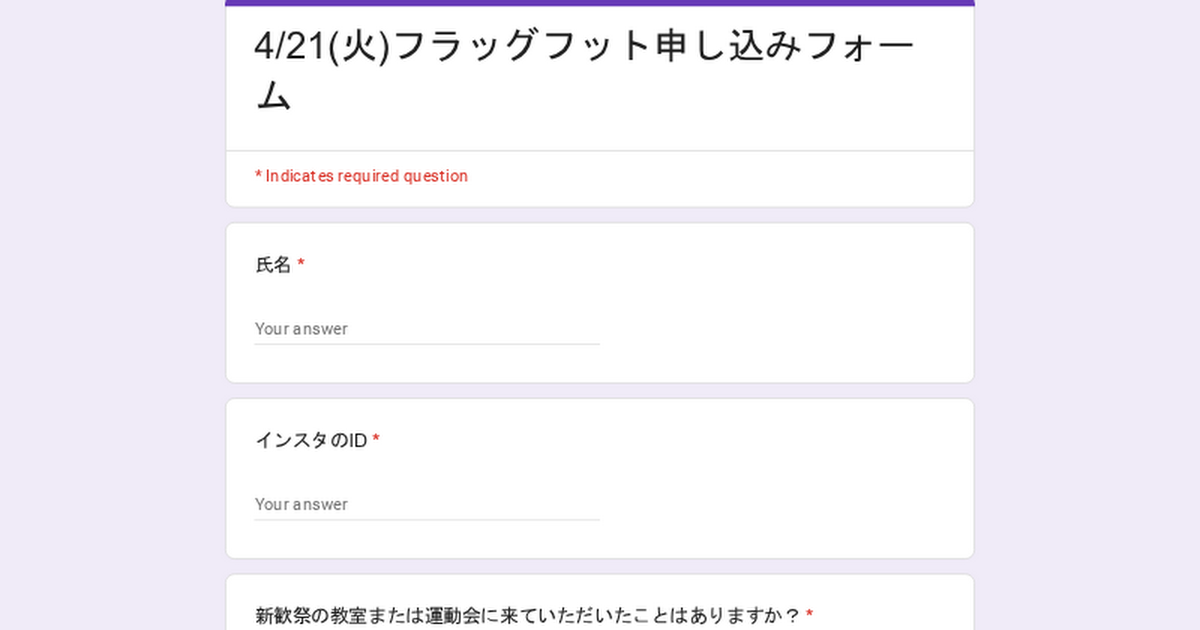Click the asterisk after ありますか？ question

[x=809, y=615]
